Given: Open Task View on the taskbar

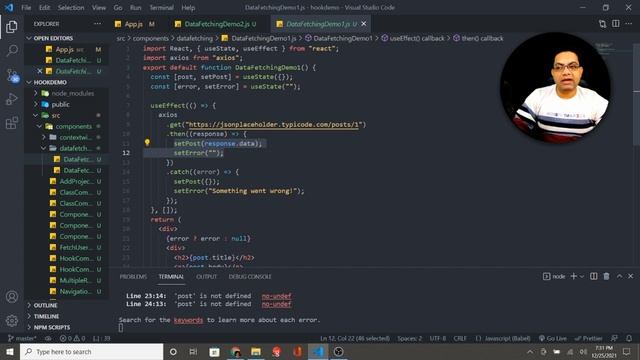Looking at the screenshot, I should [193, 351].
